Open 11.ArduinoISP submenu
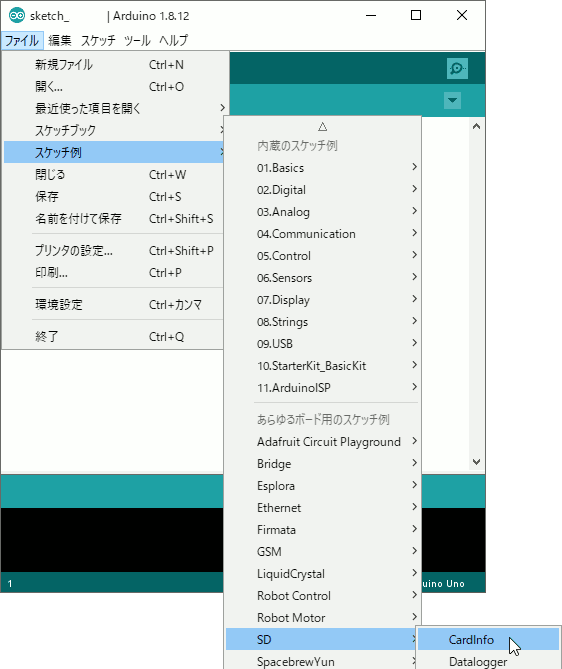 [x=323, y=388]
